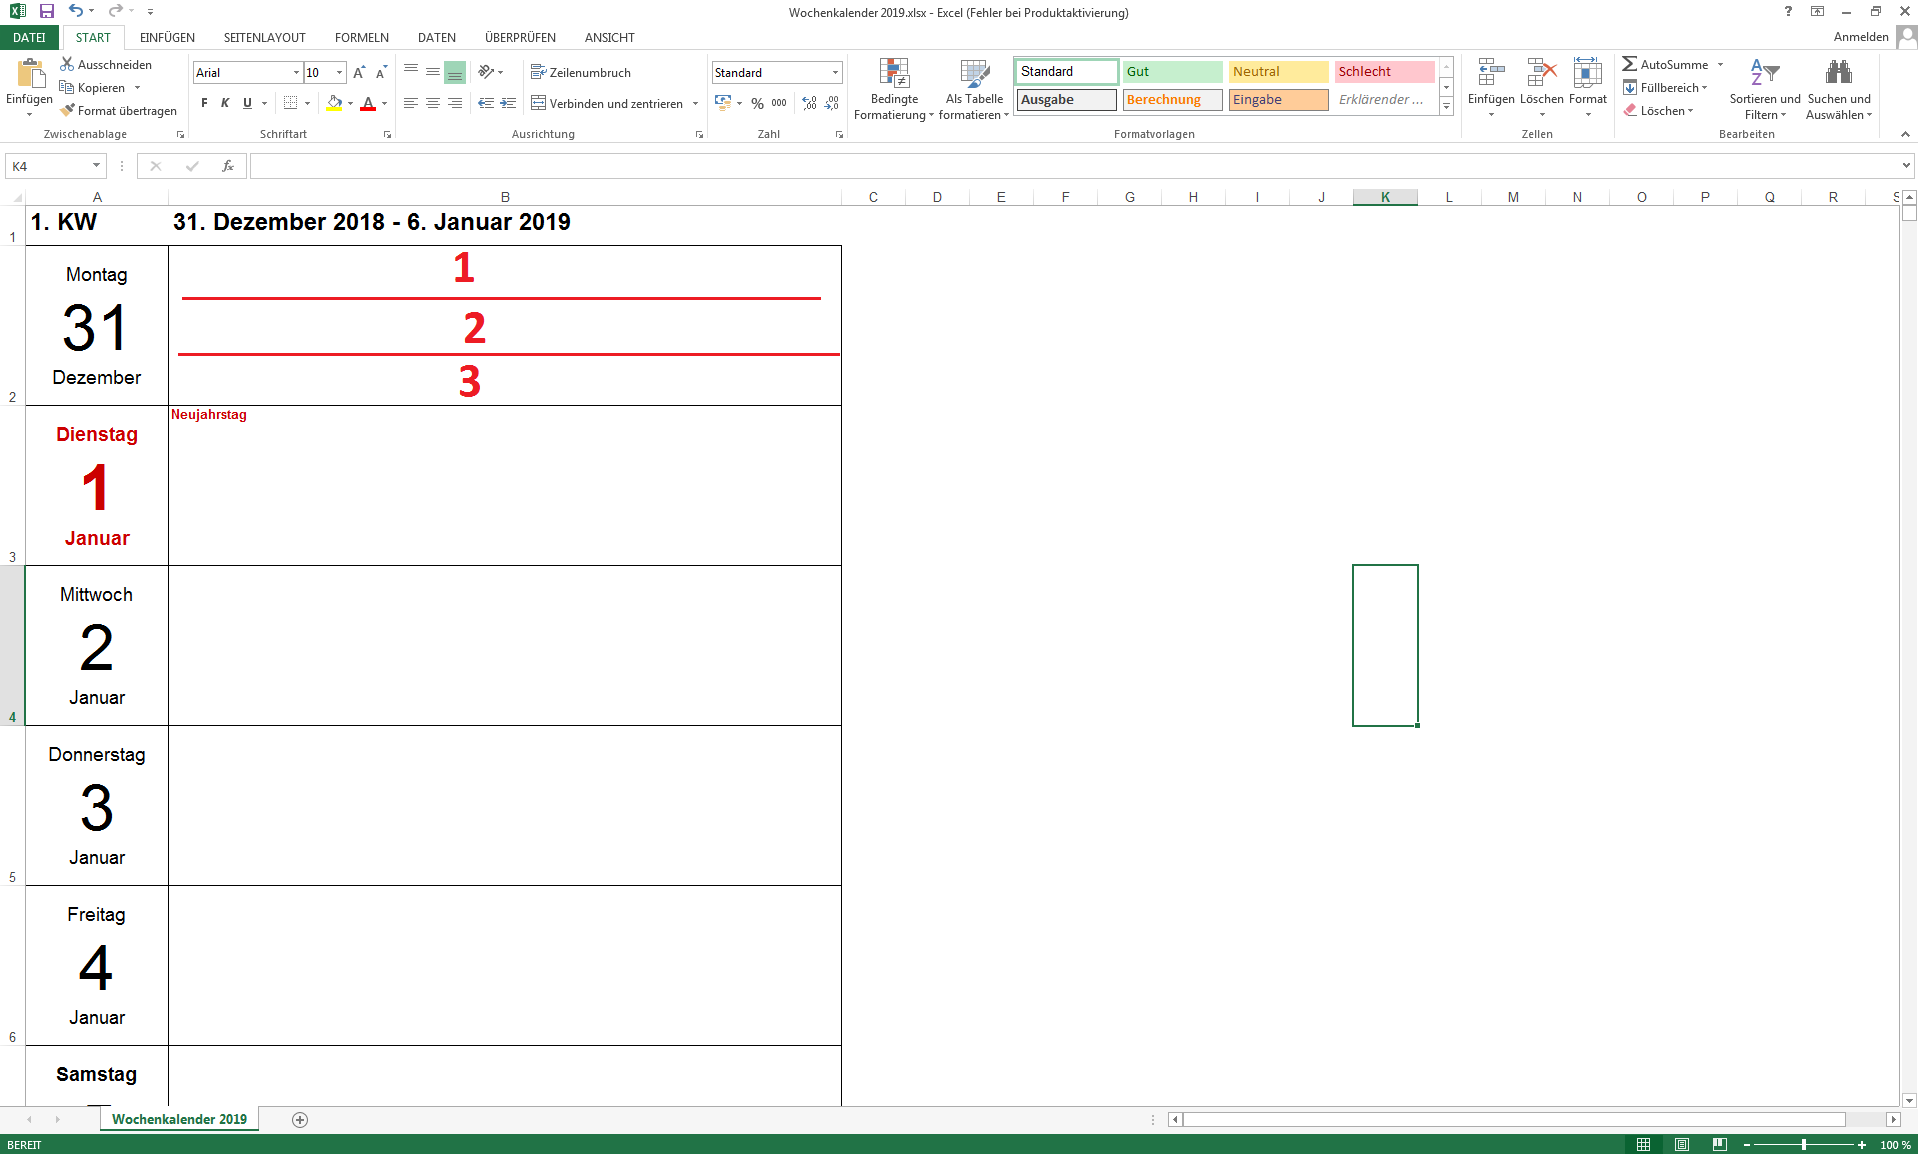Expand the Formatvorlagen gallery more arrow
This screenshot has width=1918, height=1154.
point(1446,107)
